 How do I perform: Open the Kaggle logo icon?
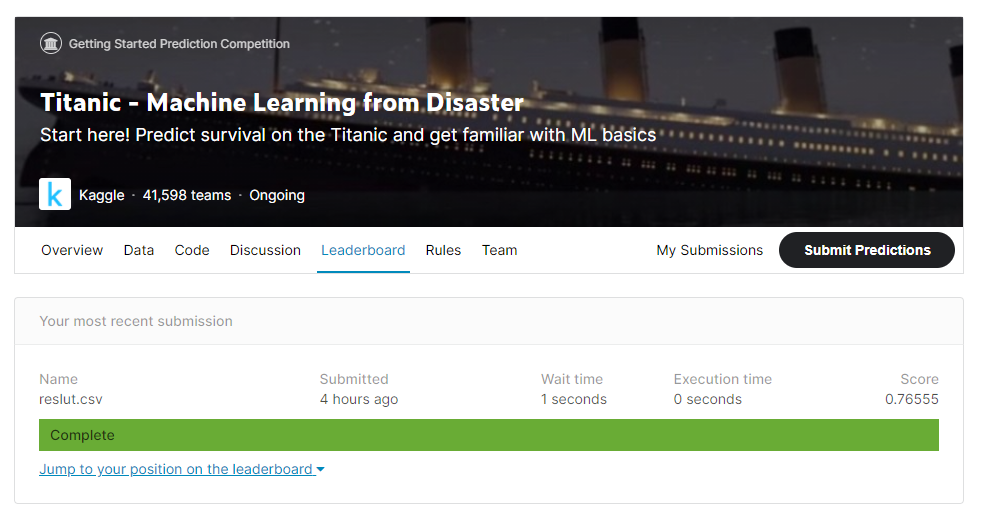55,194
